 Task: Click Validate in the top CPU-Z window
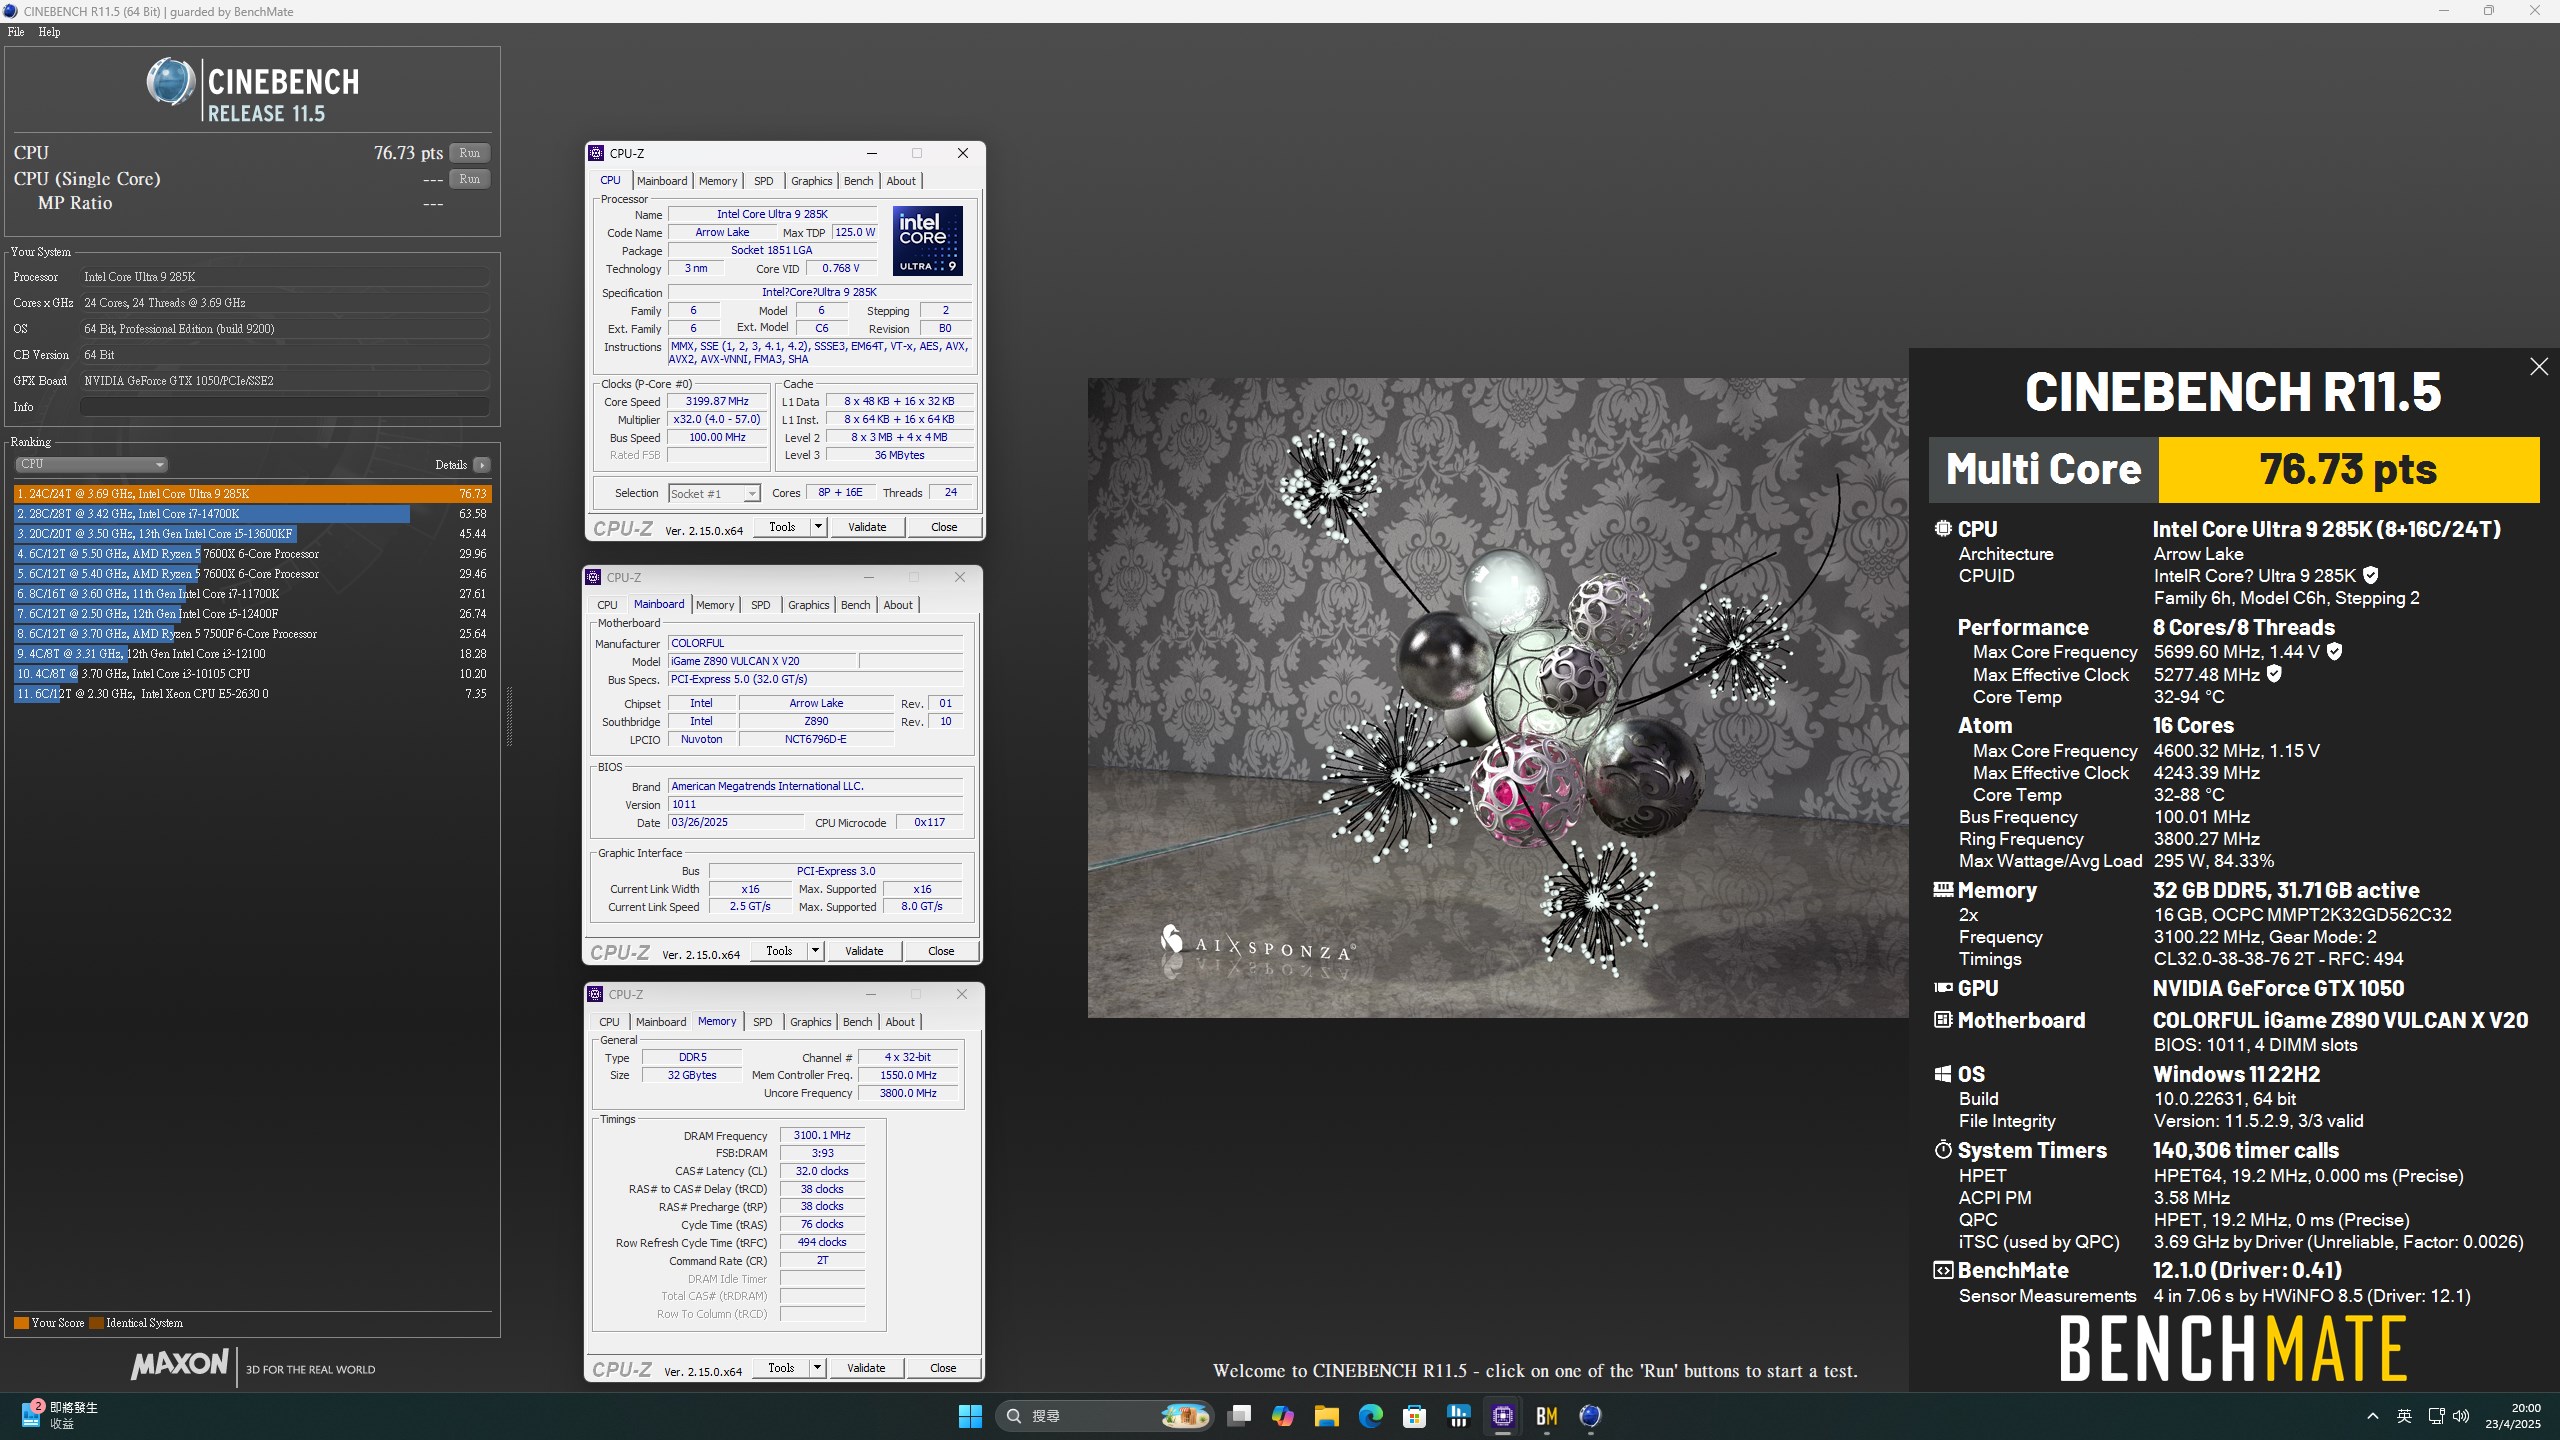[867, 527]
